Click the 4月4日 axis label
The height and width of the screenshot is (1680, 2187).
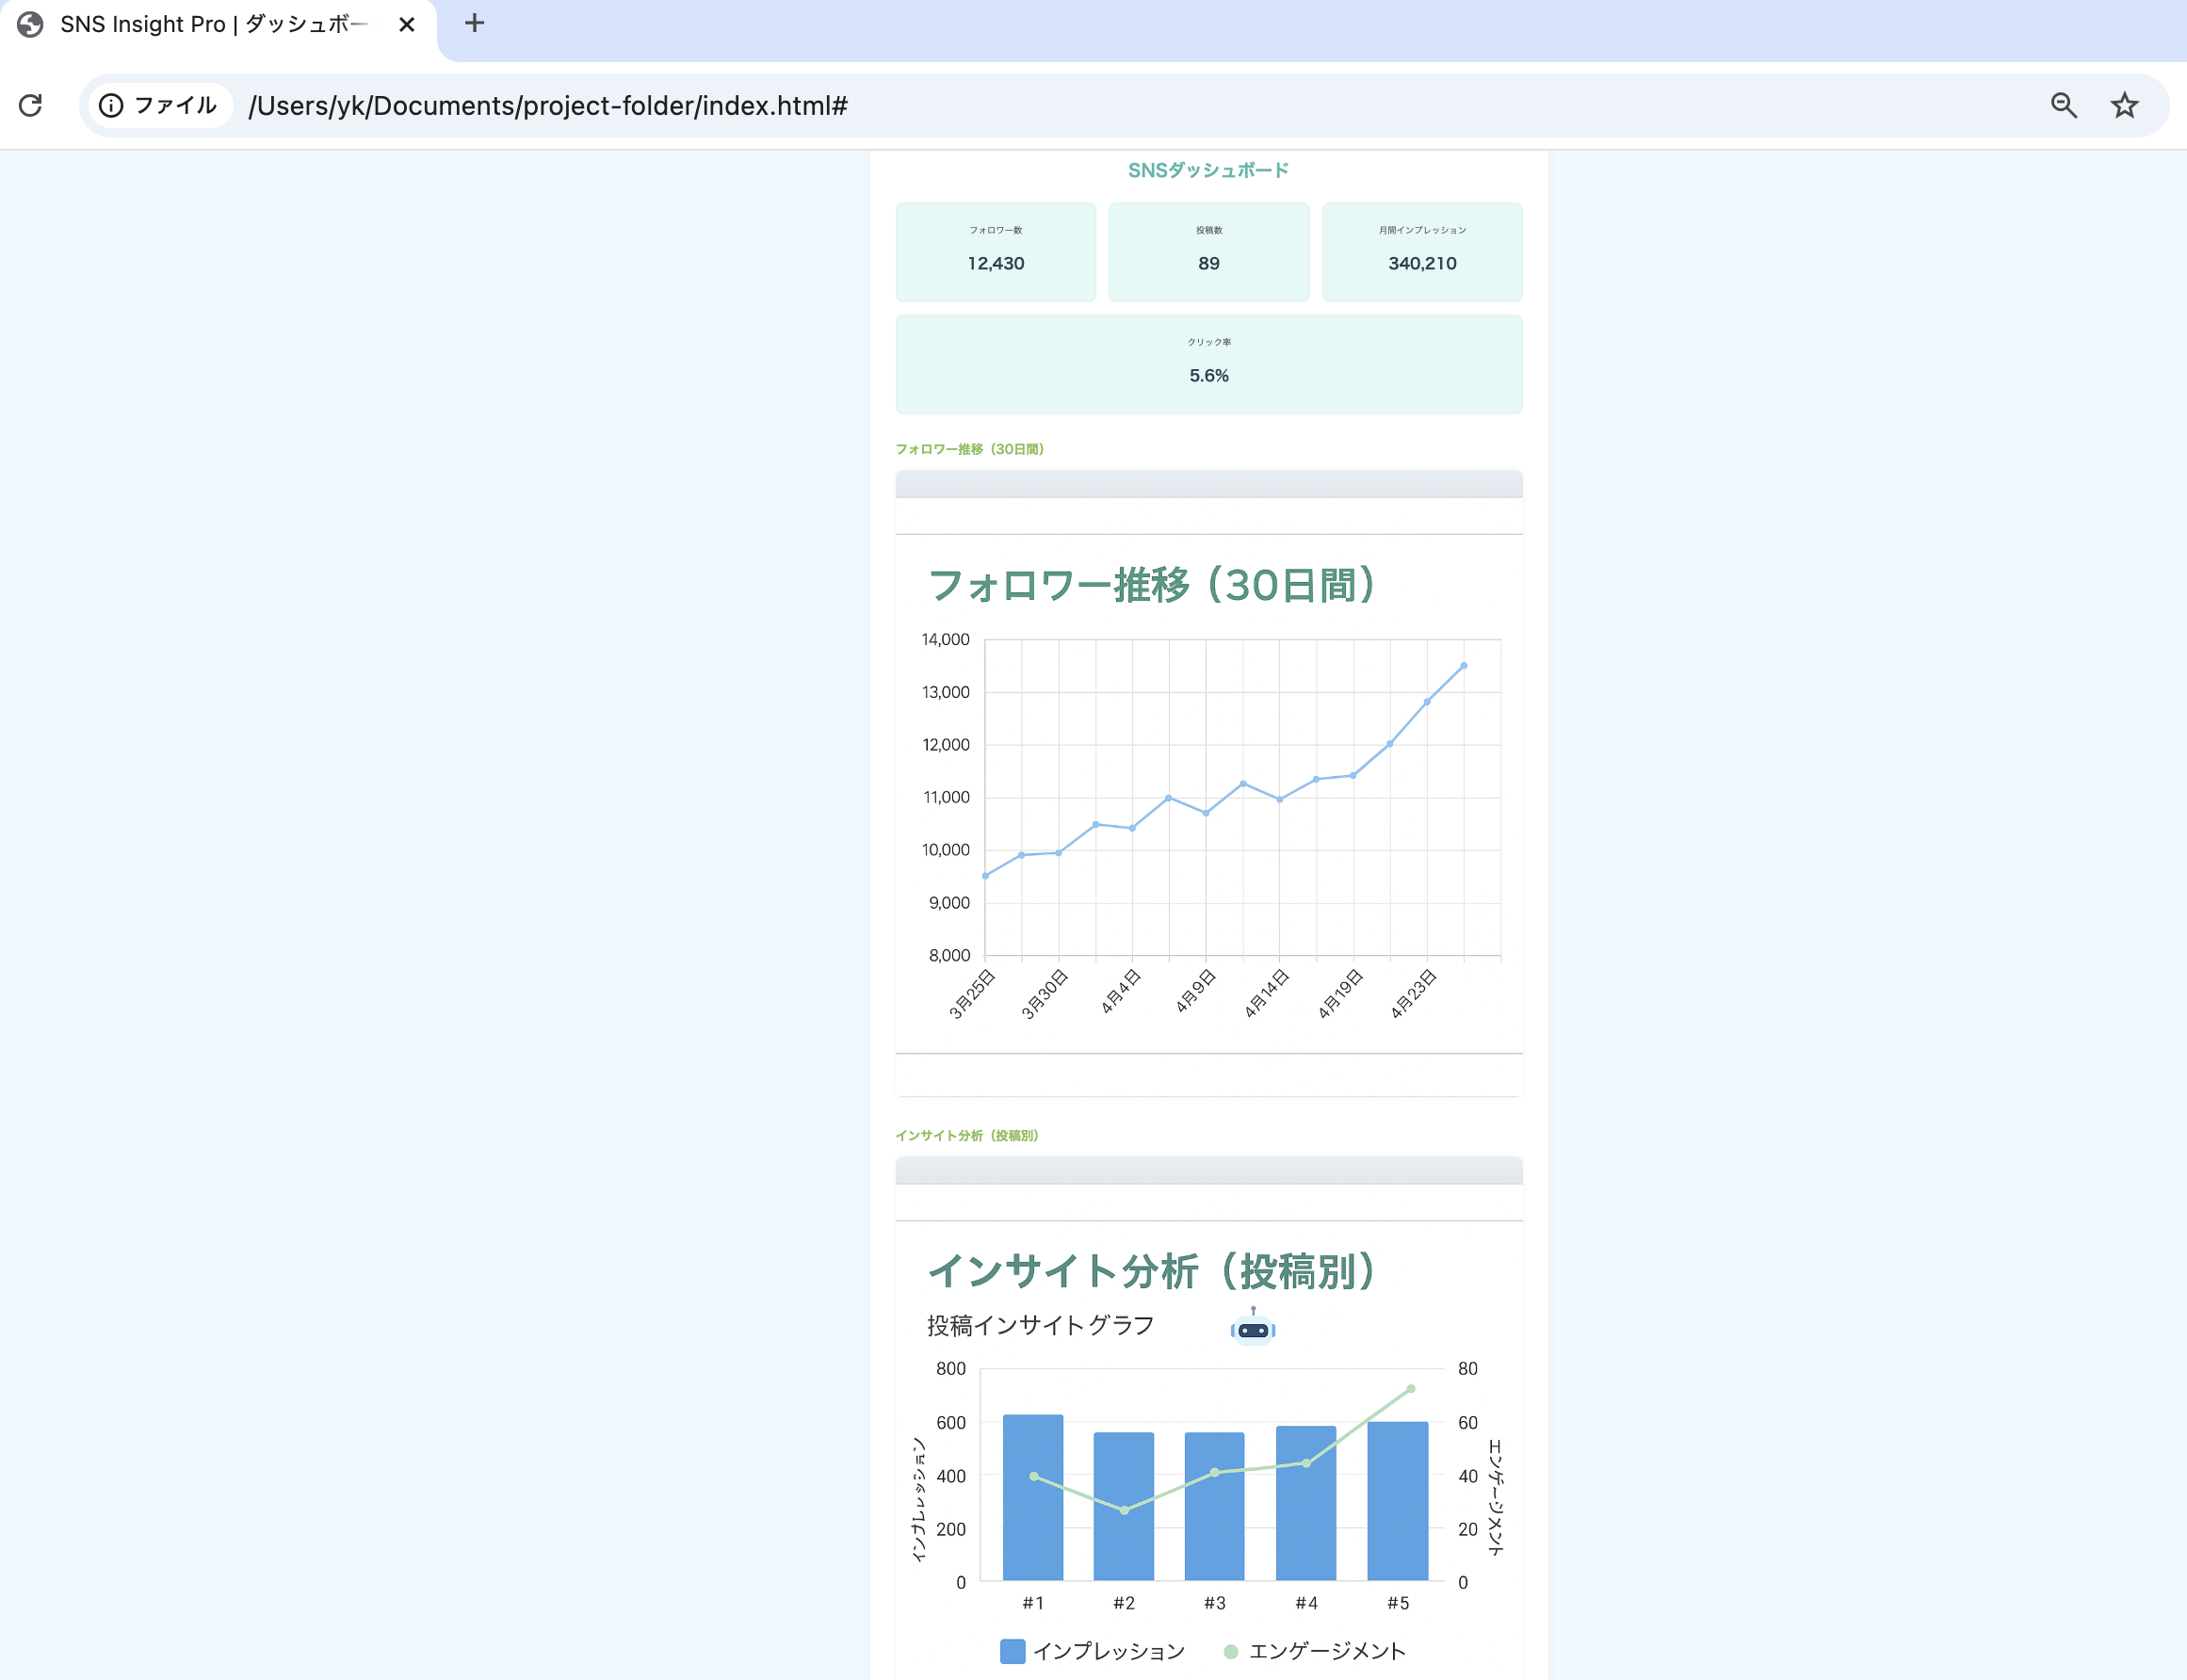(1121, 991)
